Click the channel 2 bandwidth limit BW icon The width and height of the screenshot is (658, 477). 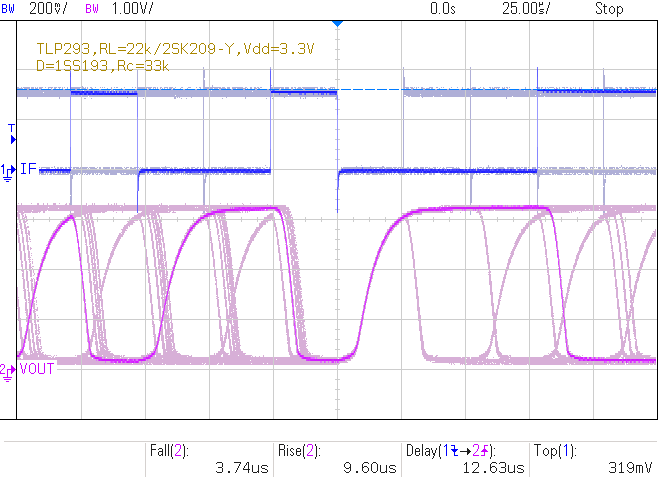click(92, 9)
